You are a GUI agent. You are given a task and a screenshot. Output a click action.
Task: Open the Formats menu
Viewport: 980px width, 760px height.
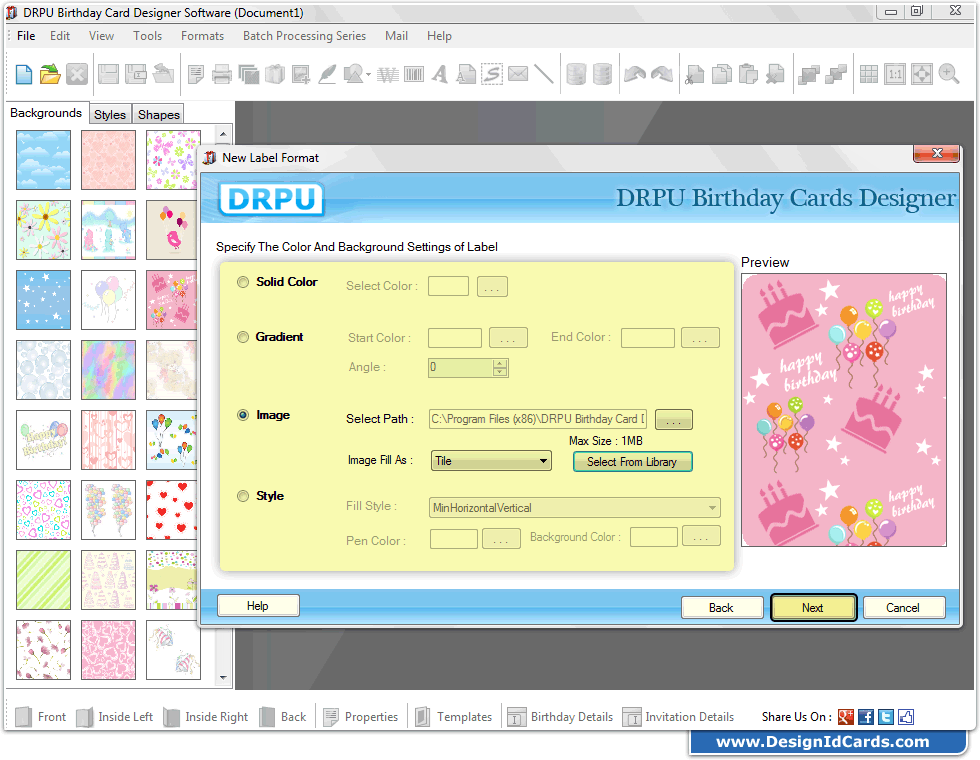202,36
